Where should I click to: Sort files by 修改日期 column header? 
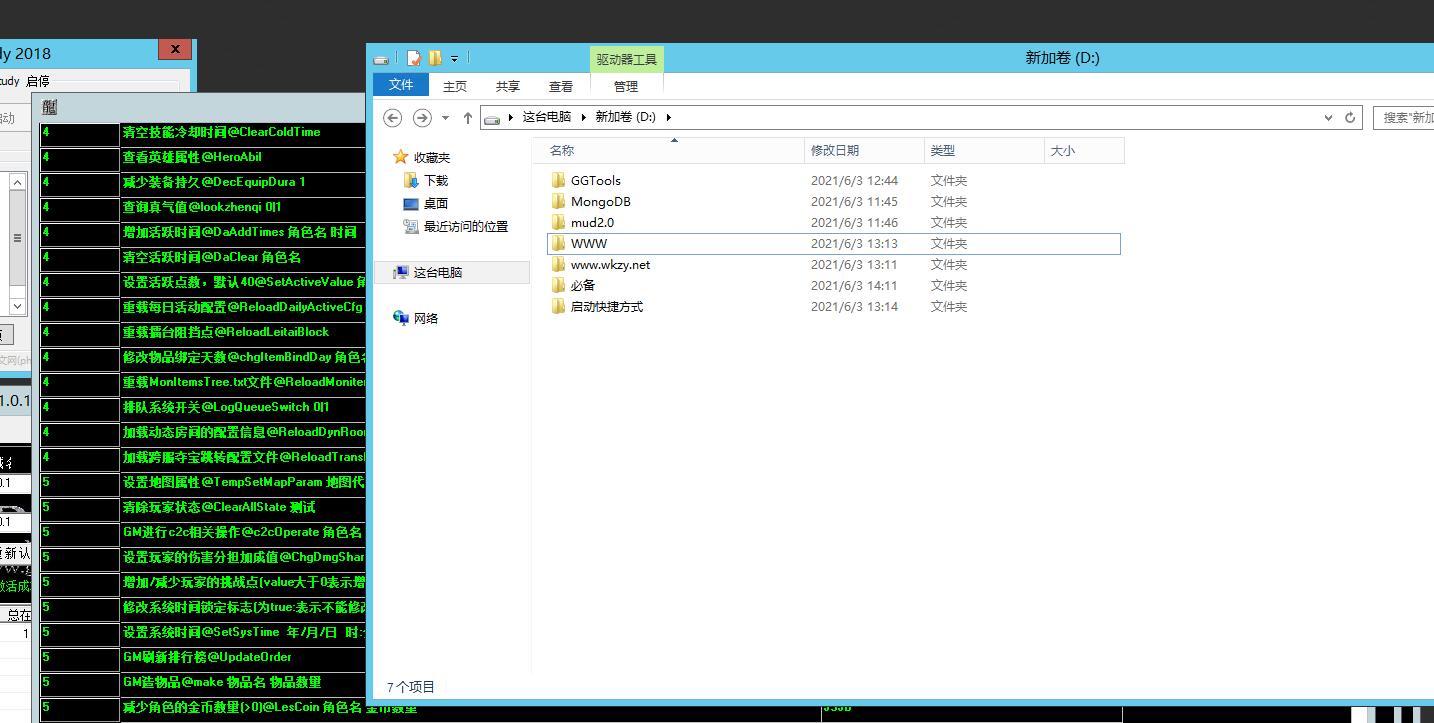pos(835,151)
